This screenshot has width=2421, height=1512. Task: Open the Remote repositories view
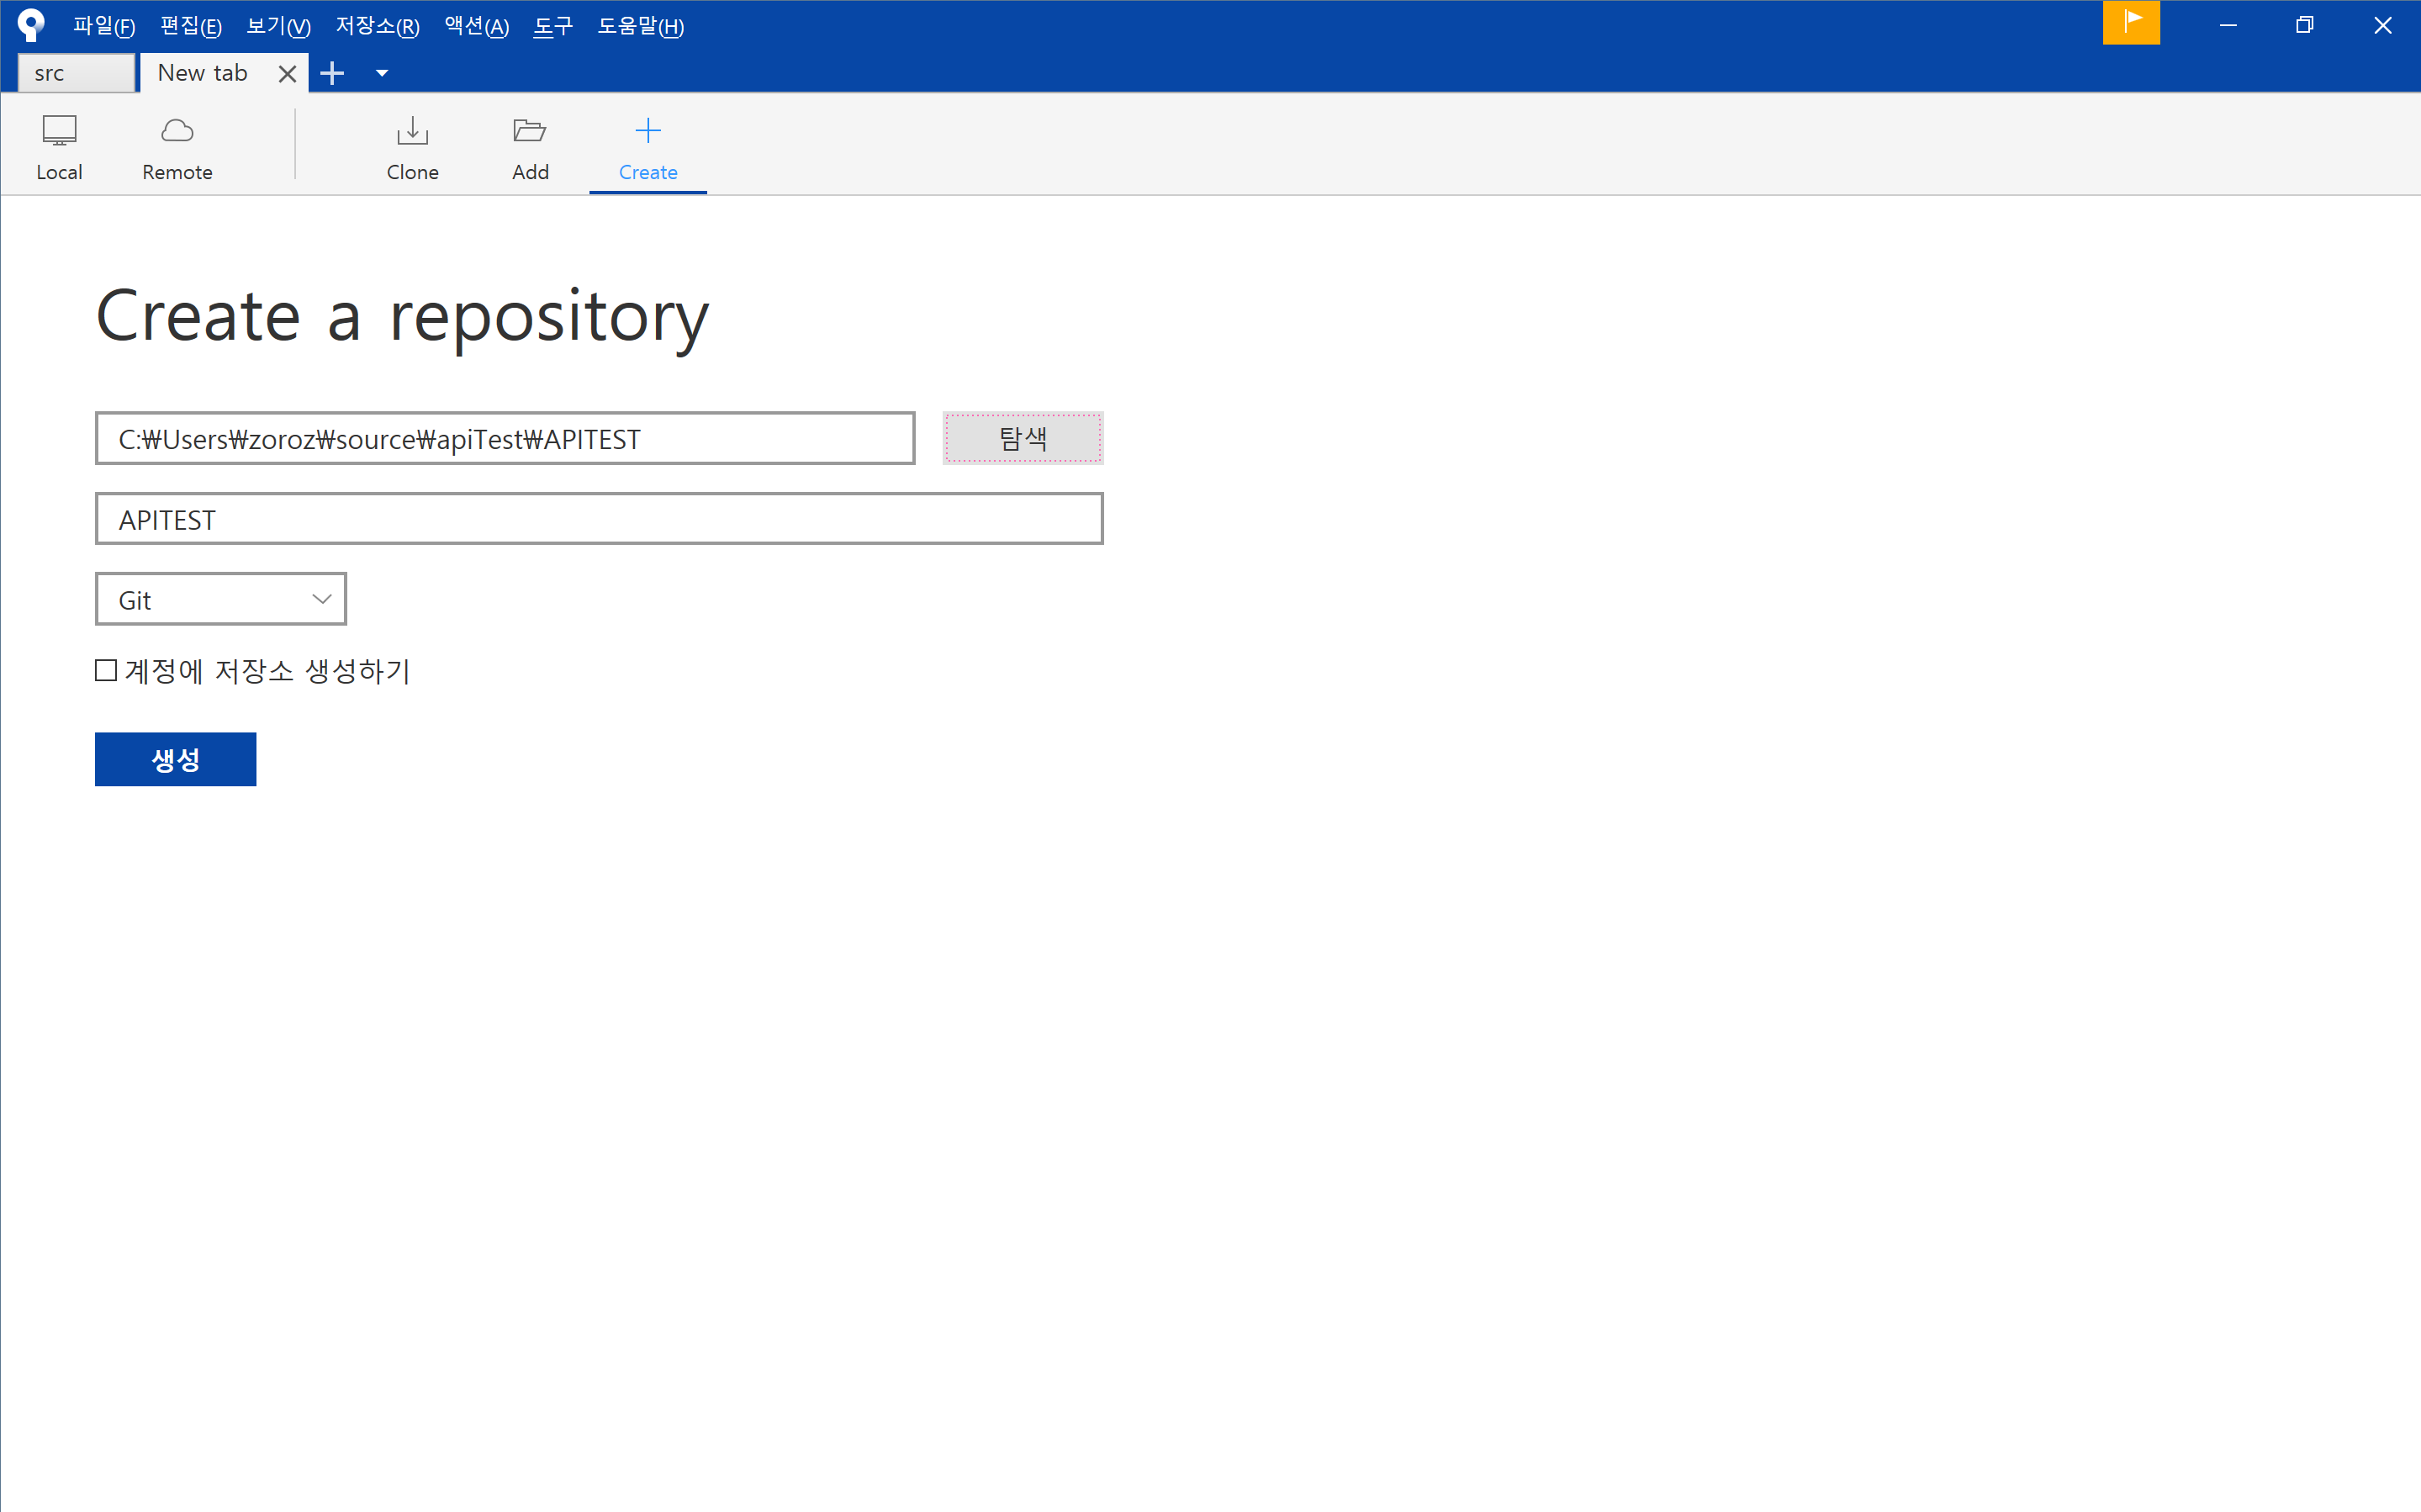(x=177, y=147)
